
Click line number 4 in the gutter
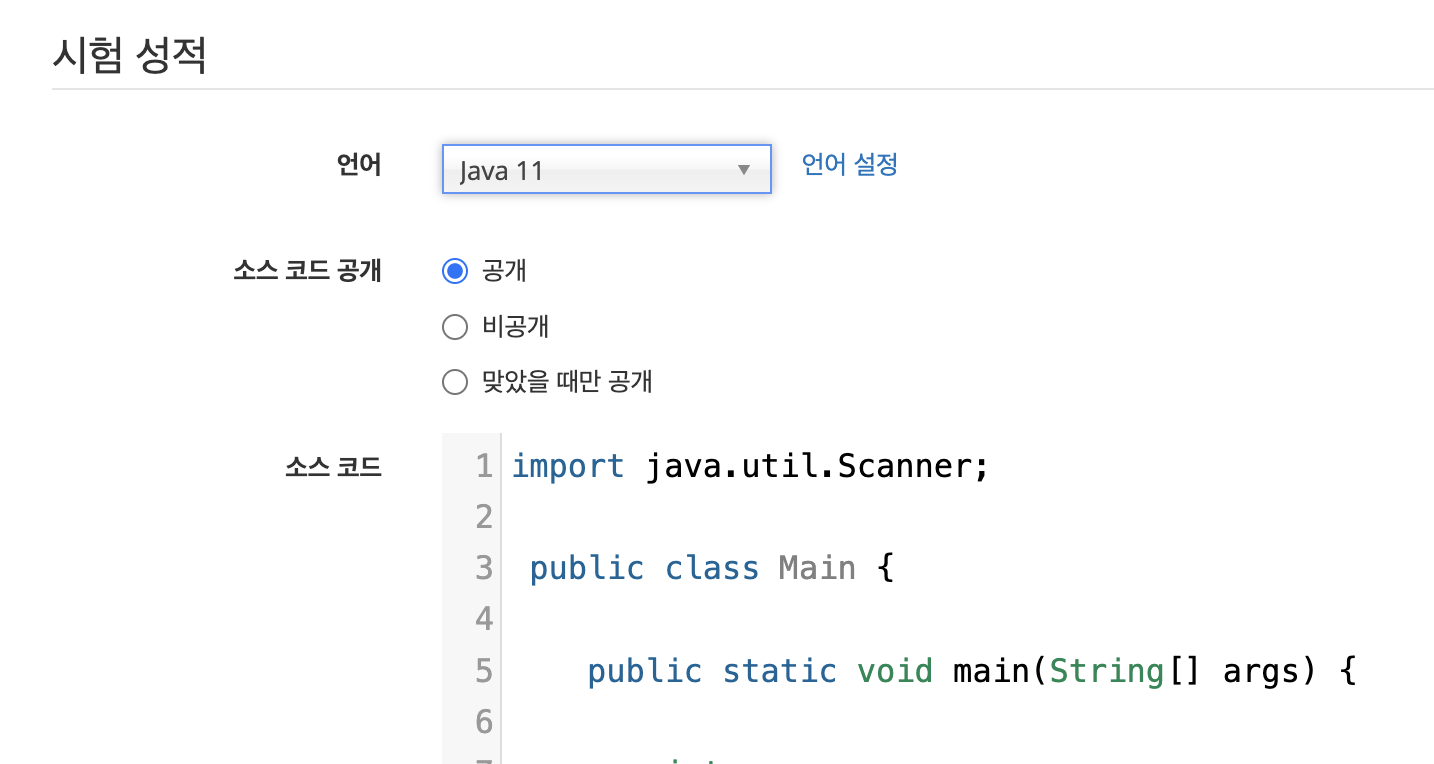tap(484, 619)
